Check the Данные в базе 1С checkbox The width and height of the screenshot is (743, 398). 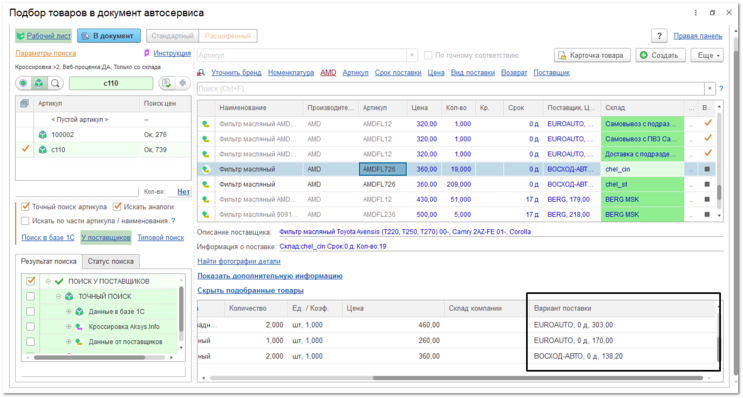pyautogui.click(x=31, y=312)
